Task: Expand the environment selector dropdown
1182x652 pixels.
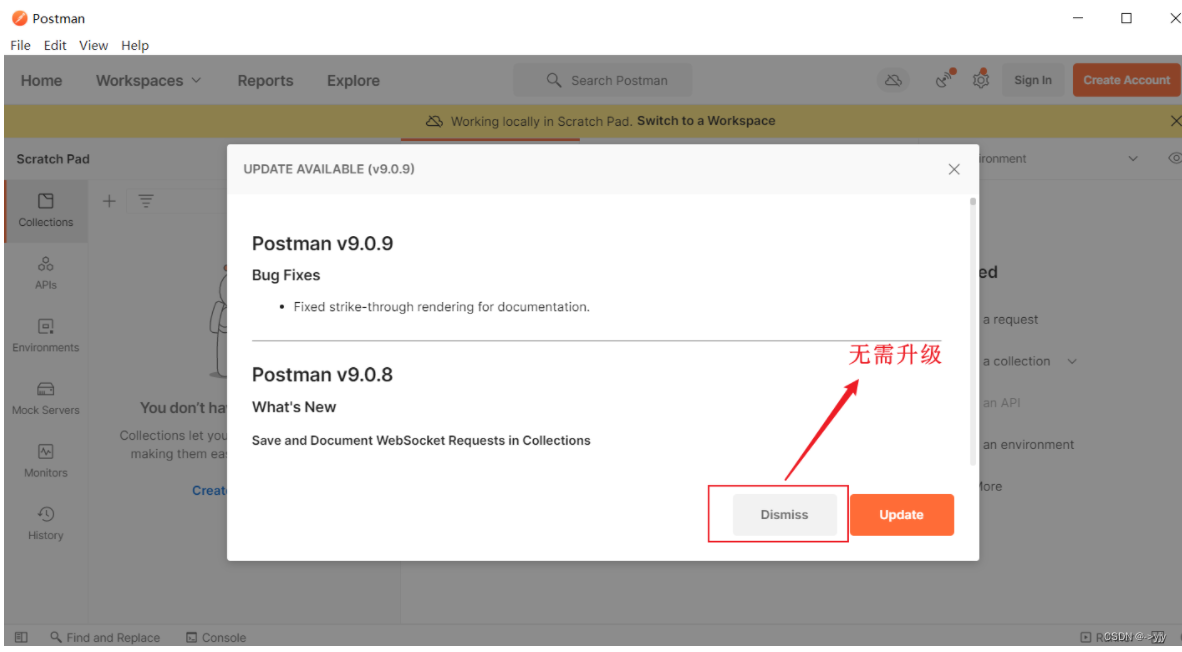Action: click(x=1133, y=158)
